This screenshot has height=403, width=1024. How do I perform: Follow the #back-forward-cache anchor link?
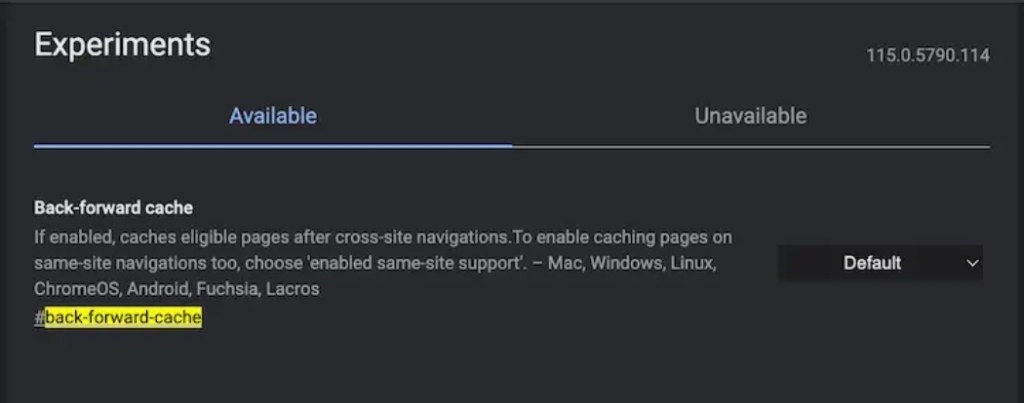point(118,318)
